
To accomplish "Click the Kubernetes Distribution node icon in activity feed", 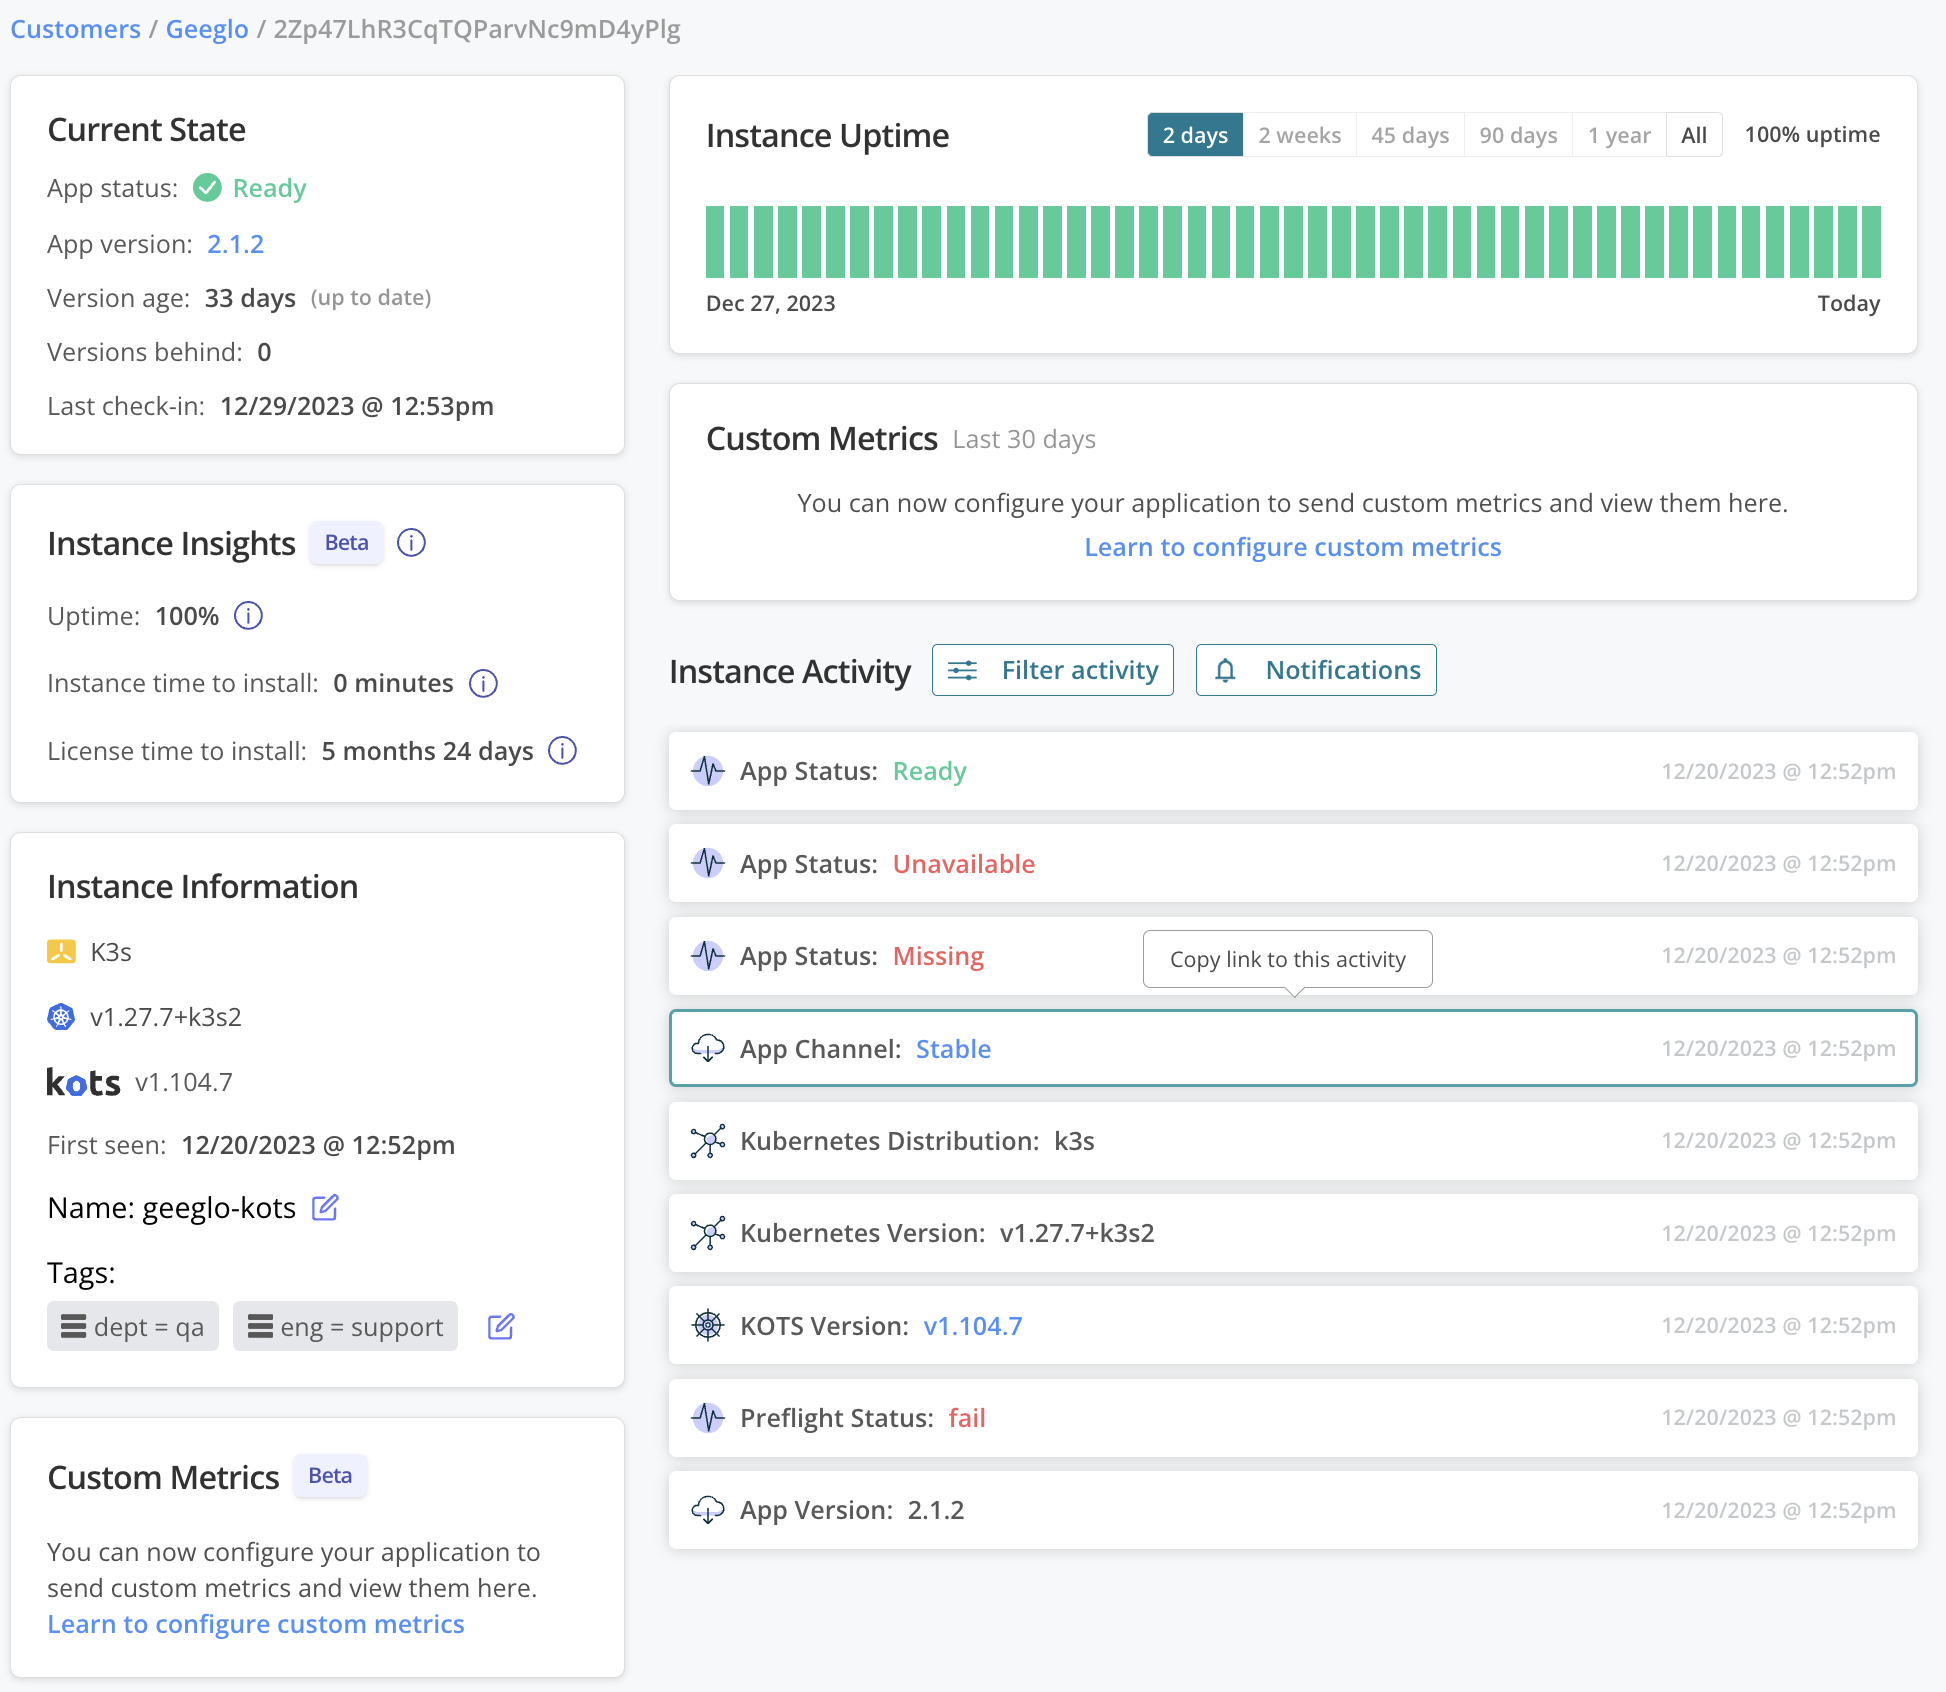I will pyautogui.click(x=708, y=1141).
